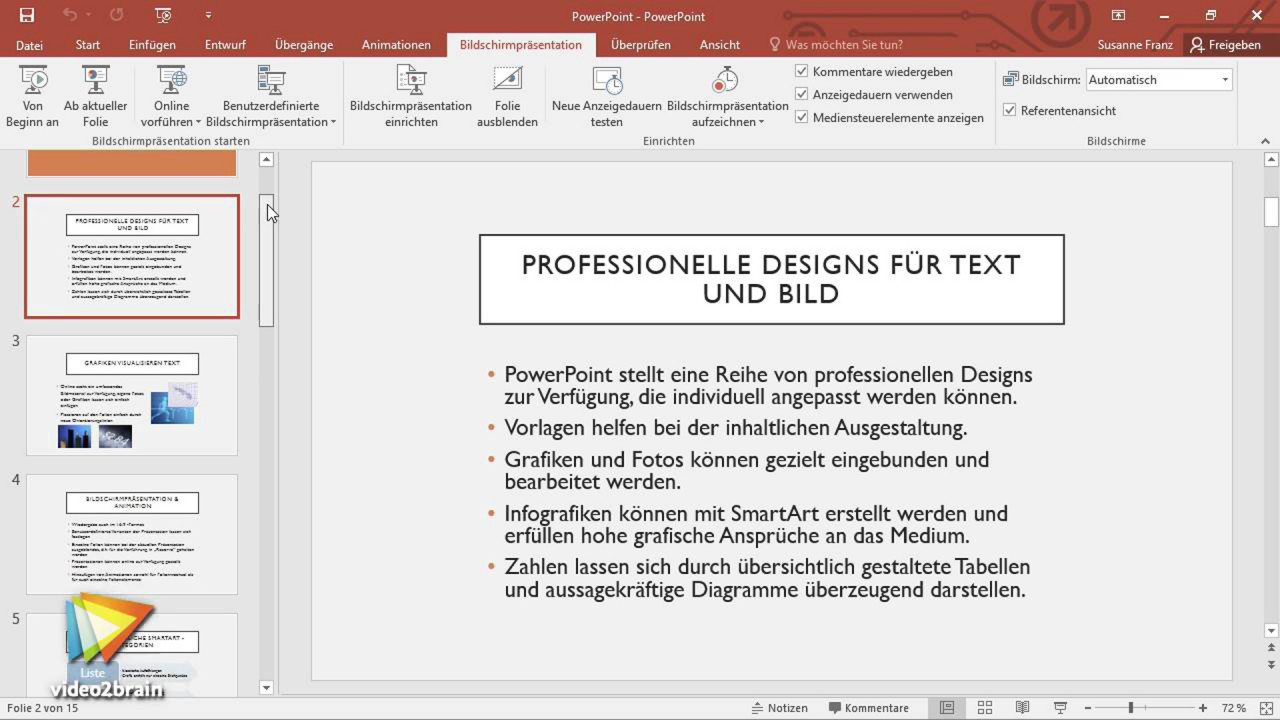Show Notizen pane from status bar

tap(779, 708)
